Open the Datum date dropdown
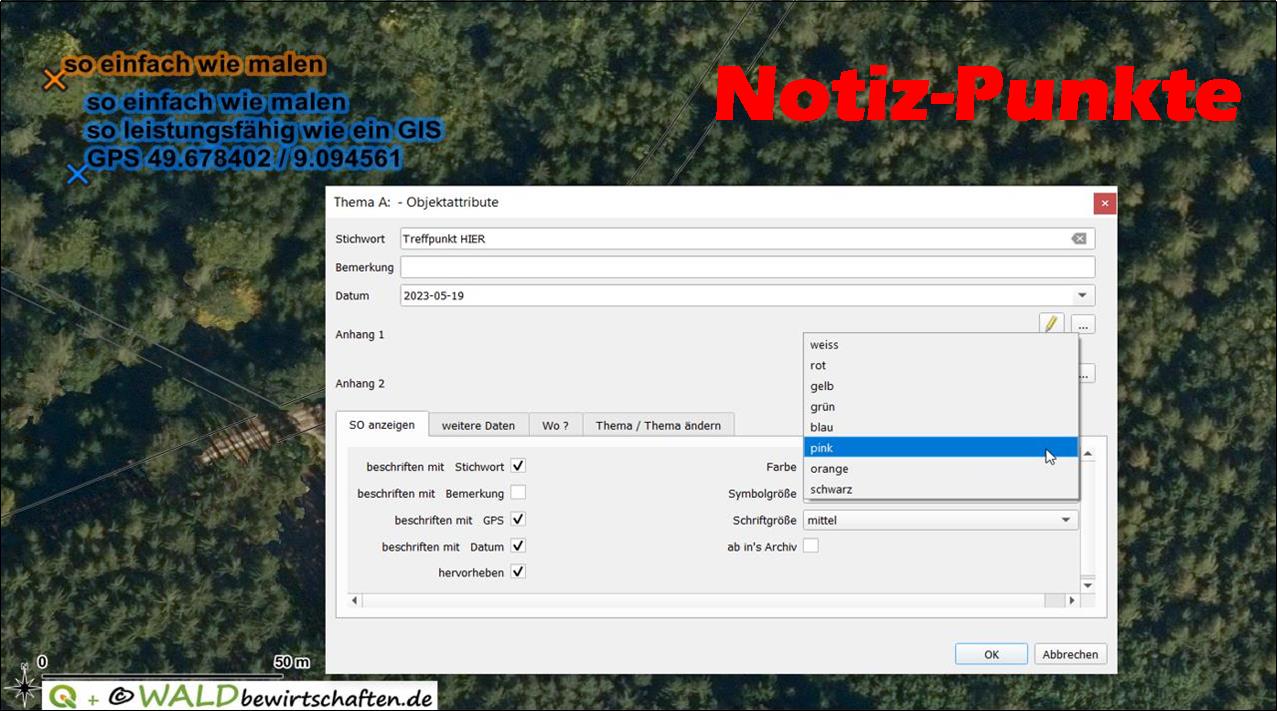 click(1082, 296)
